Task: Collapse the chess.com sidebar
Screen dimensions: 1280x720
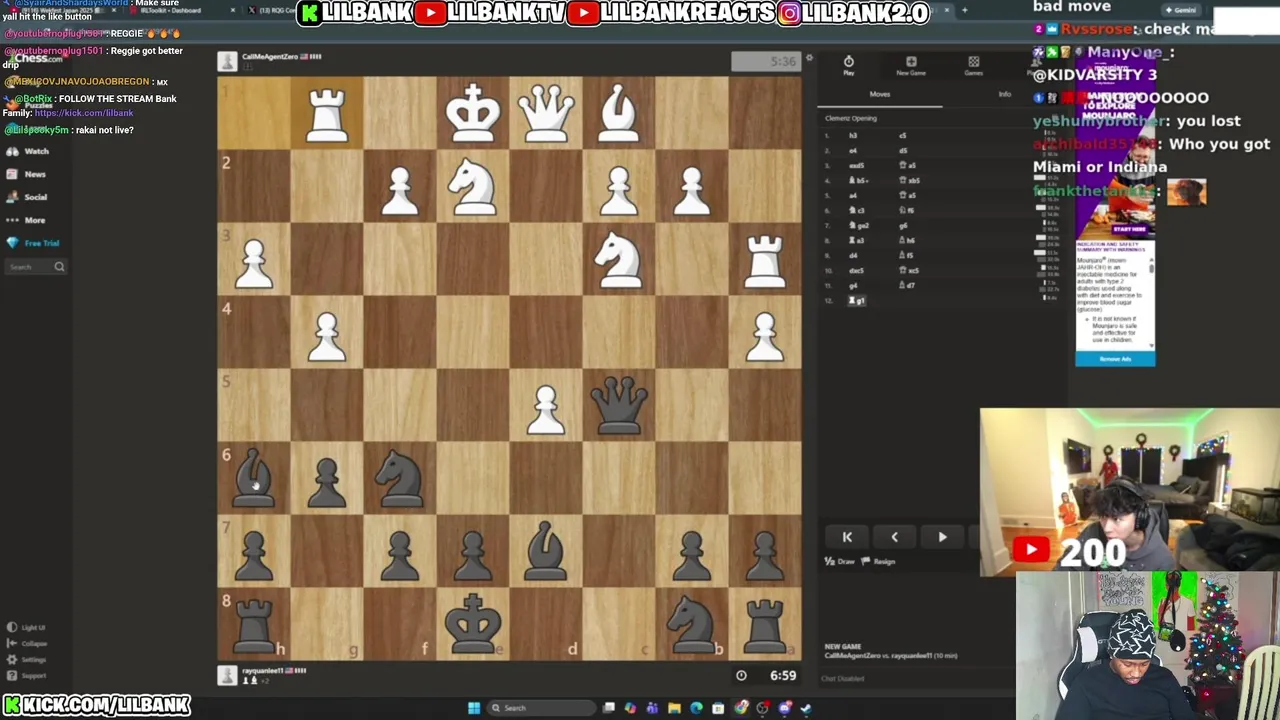Action: click(27, 644)
